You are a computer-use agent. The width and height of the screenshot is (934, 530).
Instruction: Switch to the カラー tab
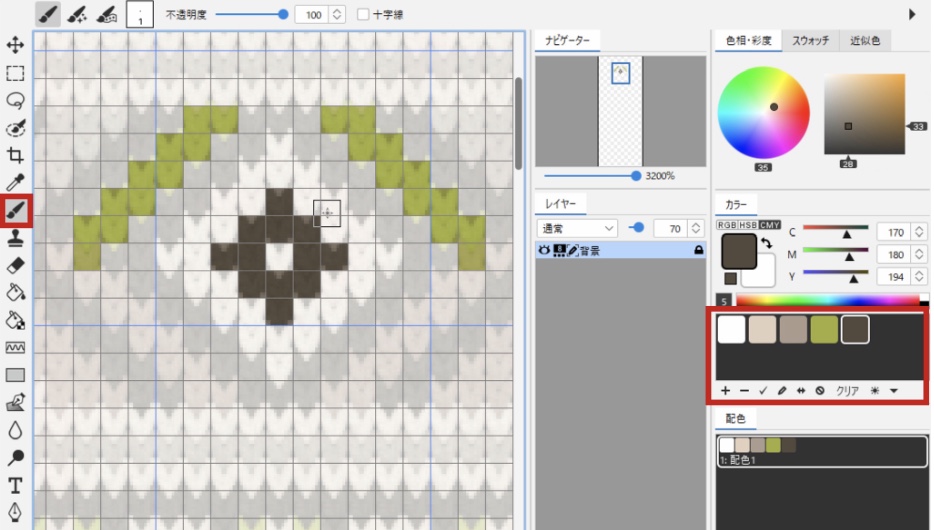pyautogui.click(x=736, y=204)
